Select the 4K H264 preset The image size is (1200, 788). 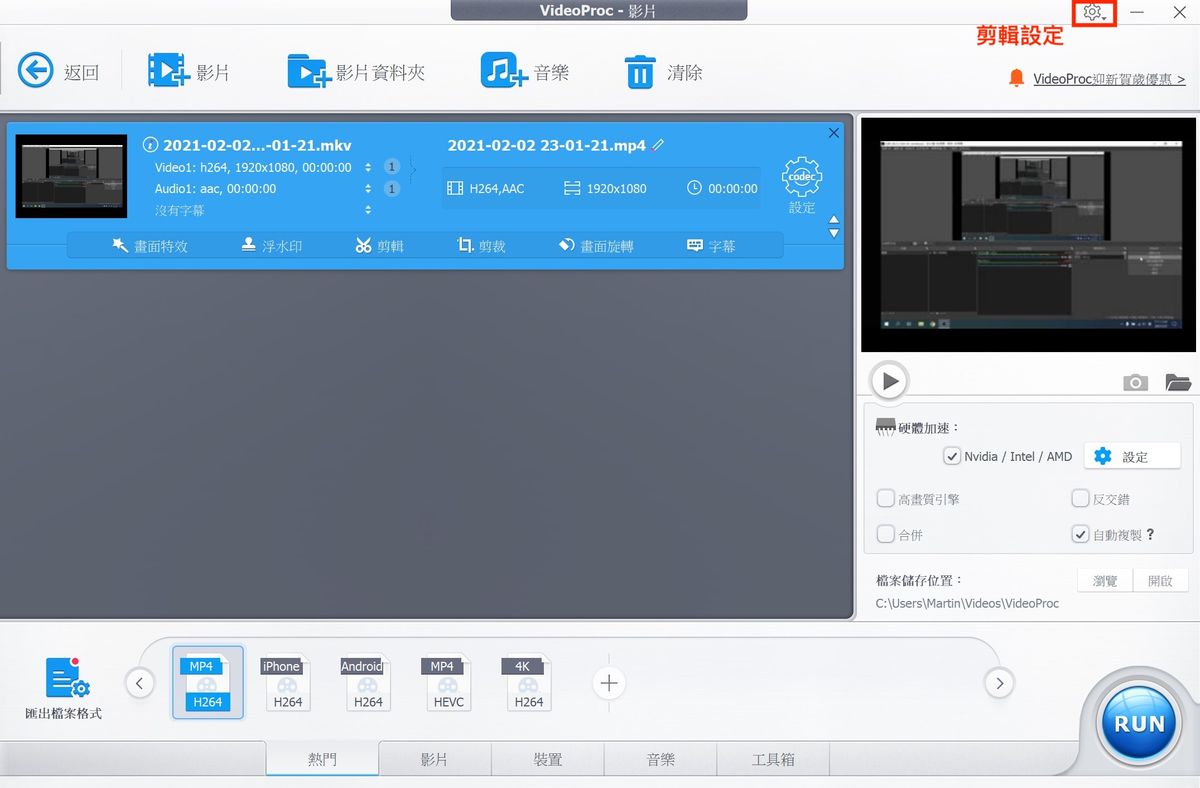(528, 683)
